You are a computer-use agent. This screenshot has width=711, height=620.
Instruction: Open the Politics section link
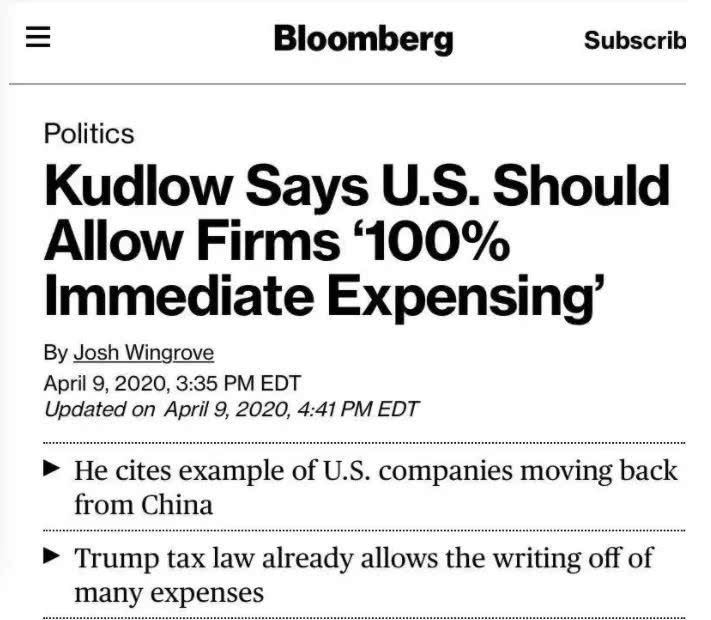point(89,133)
